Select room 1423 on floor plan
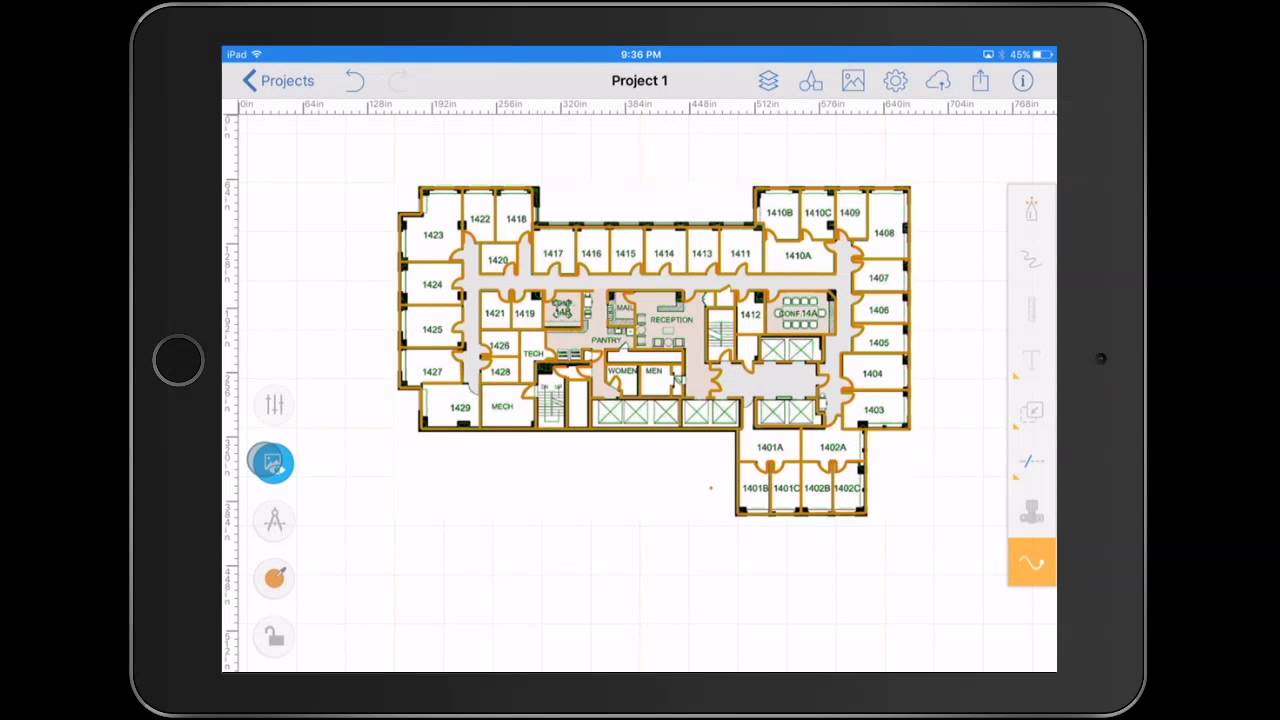Viewport: 1280px width, 720px height. pyautogui.click(x=433, y=235)
